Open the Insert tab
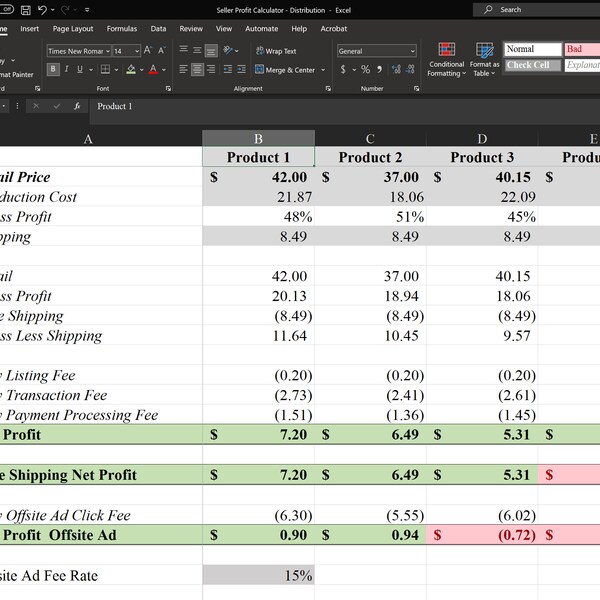This screenshot has height=600, width=600. pyautogui.click(x=29, y=29)
